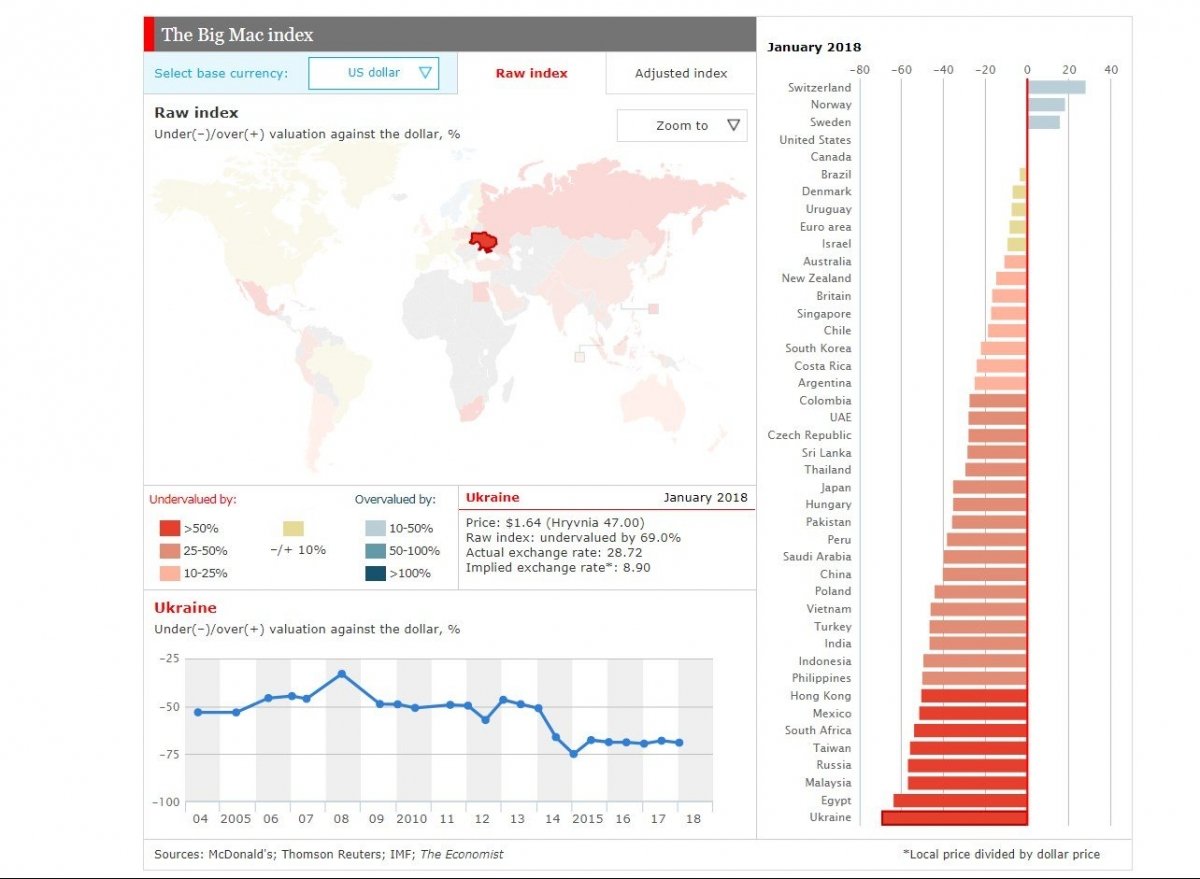Click the dark blue >100% overvalued legend swatch
1200x879 pixels.
[x=375, y=573]
